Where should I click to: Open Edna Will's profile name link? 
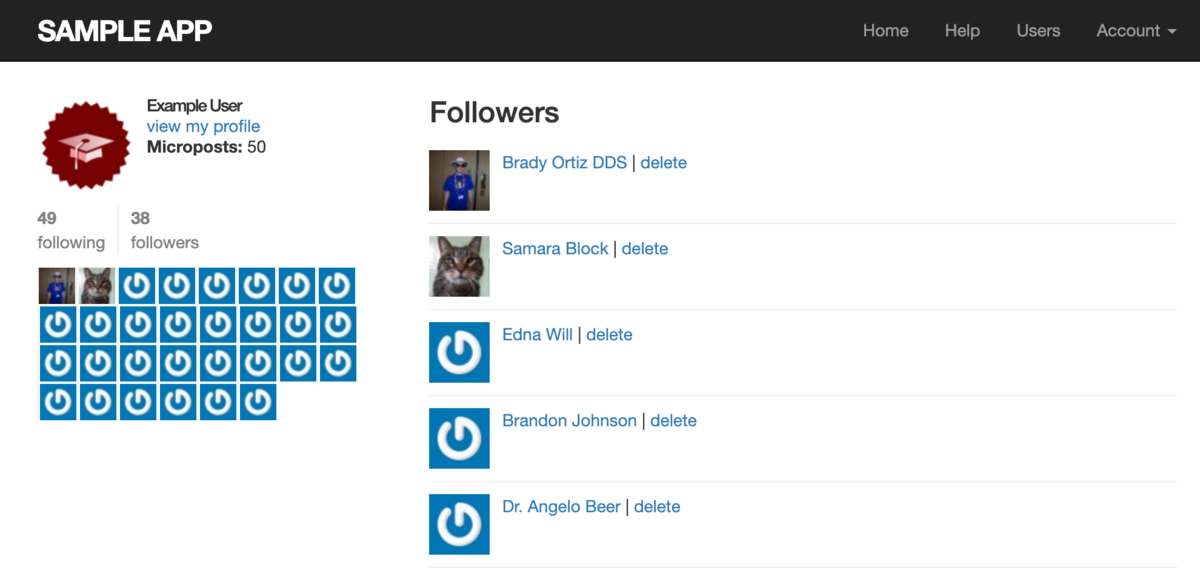(537, 335)
